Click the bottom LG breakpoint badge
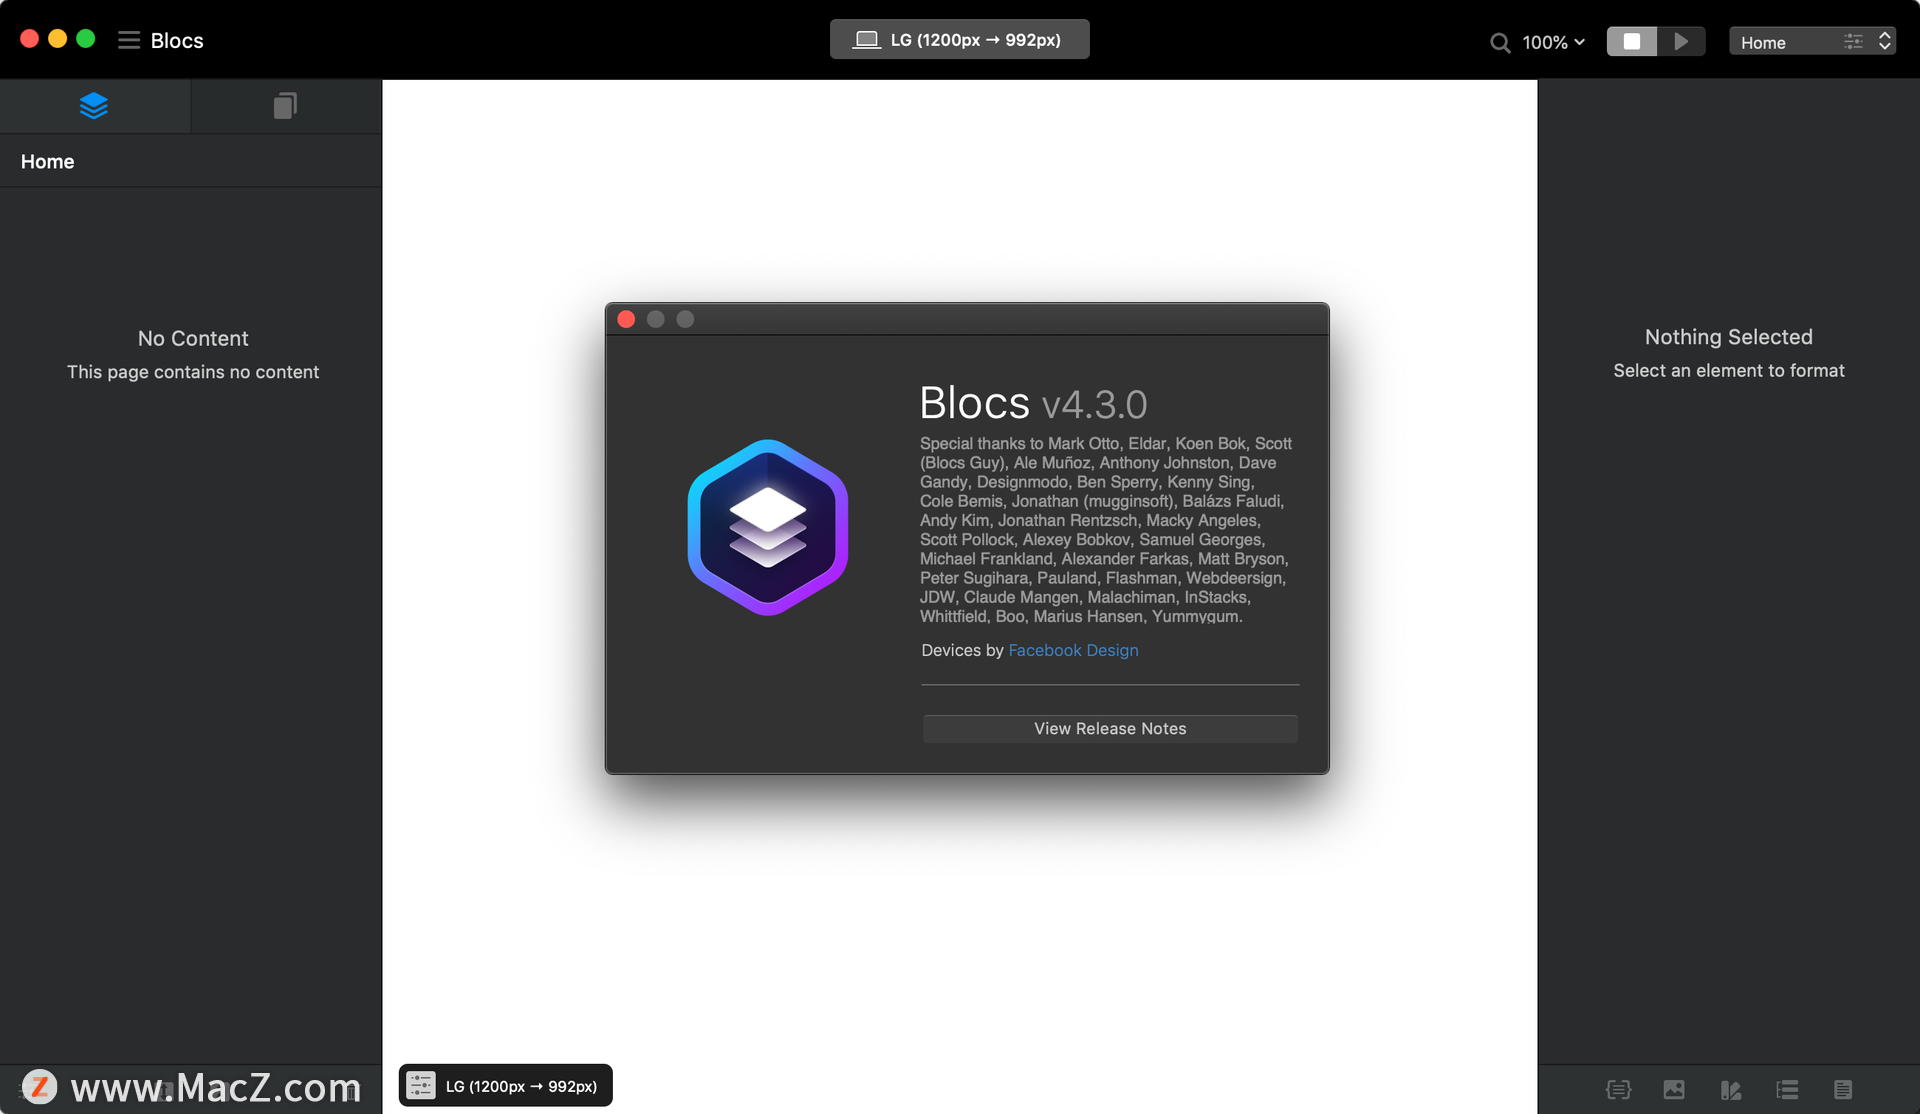 (x=505, y=1086)
